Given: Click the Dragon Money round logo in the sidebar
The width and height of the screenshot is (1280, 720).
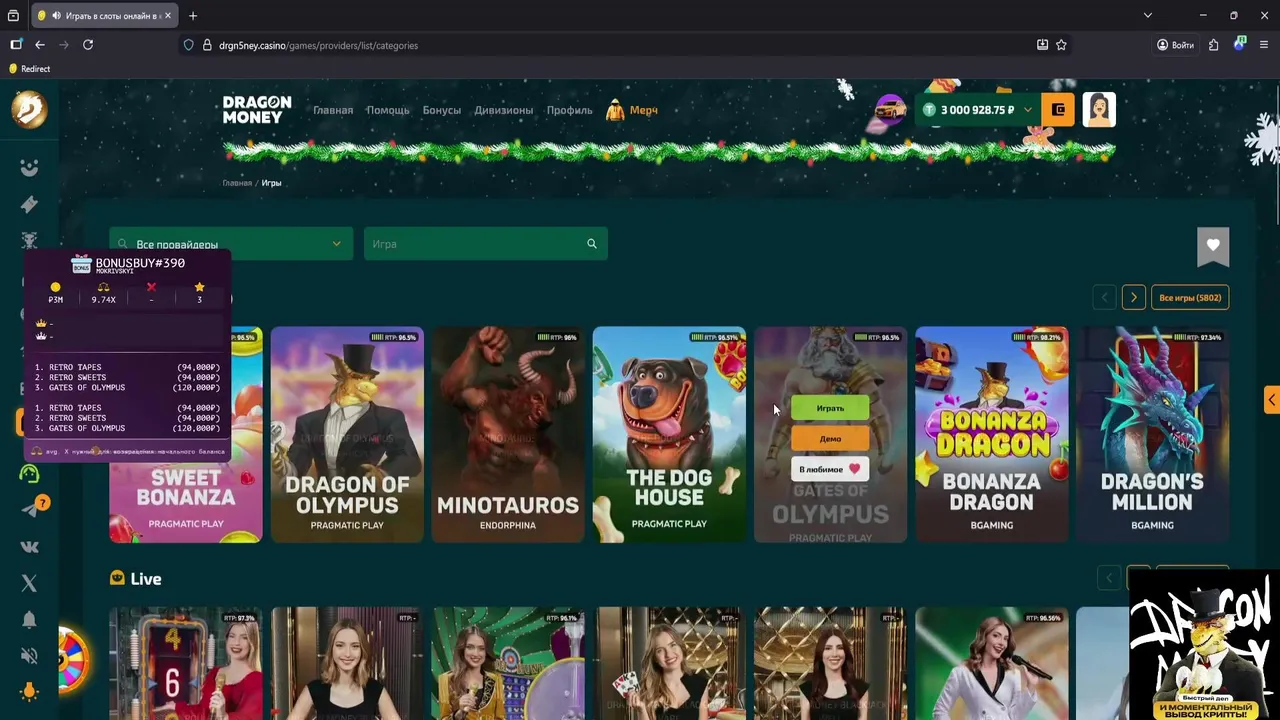Looking at the screenshot, I should point(29,109).
